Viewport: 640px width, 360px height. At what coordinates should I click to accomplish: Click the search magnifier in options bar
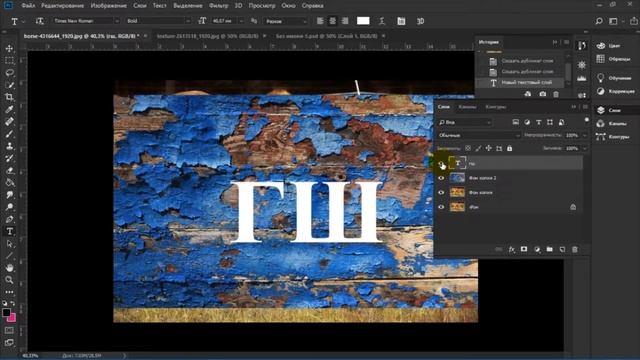click(599, 21)
